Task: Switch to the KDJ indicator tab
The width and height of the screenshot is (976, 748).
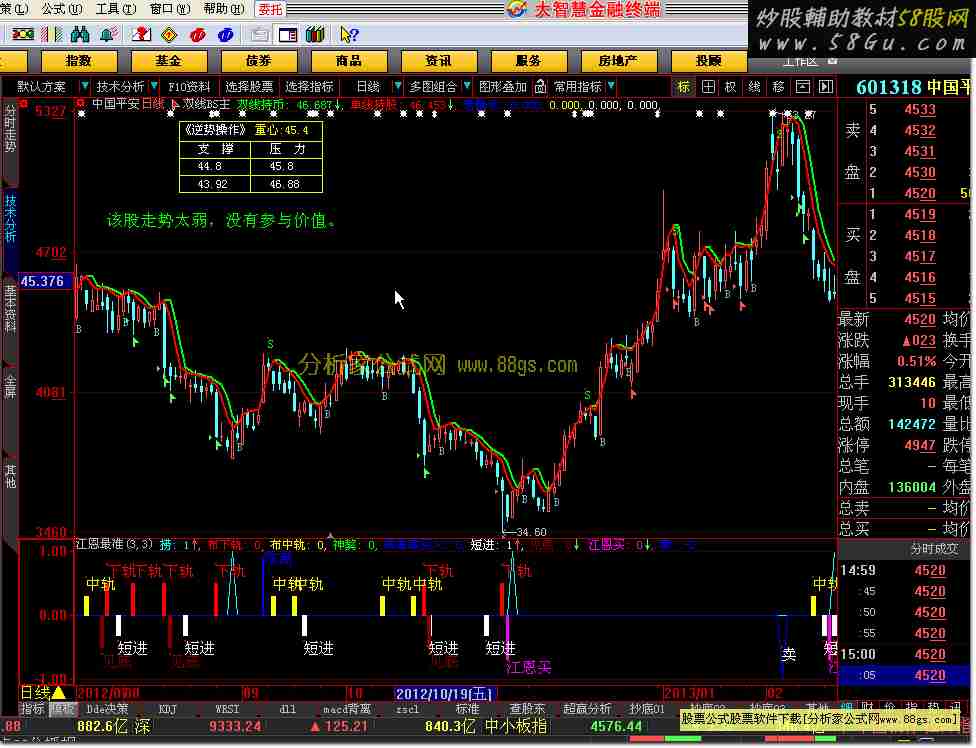Action: coord(167,708)
